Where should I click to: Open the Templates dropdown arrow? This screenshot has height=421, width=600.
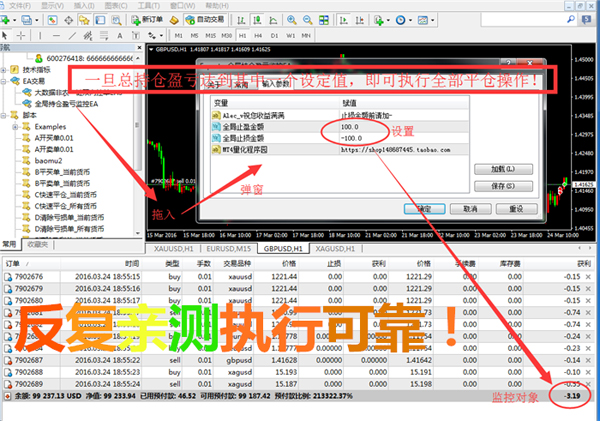(433, 20)
